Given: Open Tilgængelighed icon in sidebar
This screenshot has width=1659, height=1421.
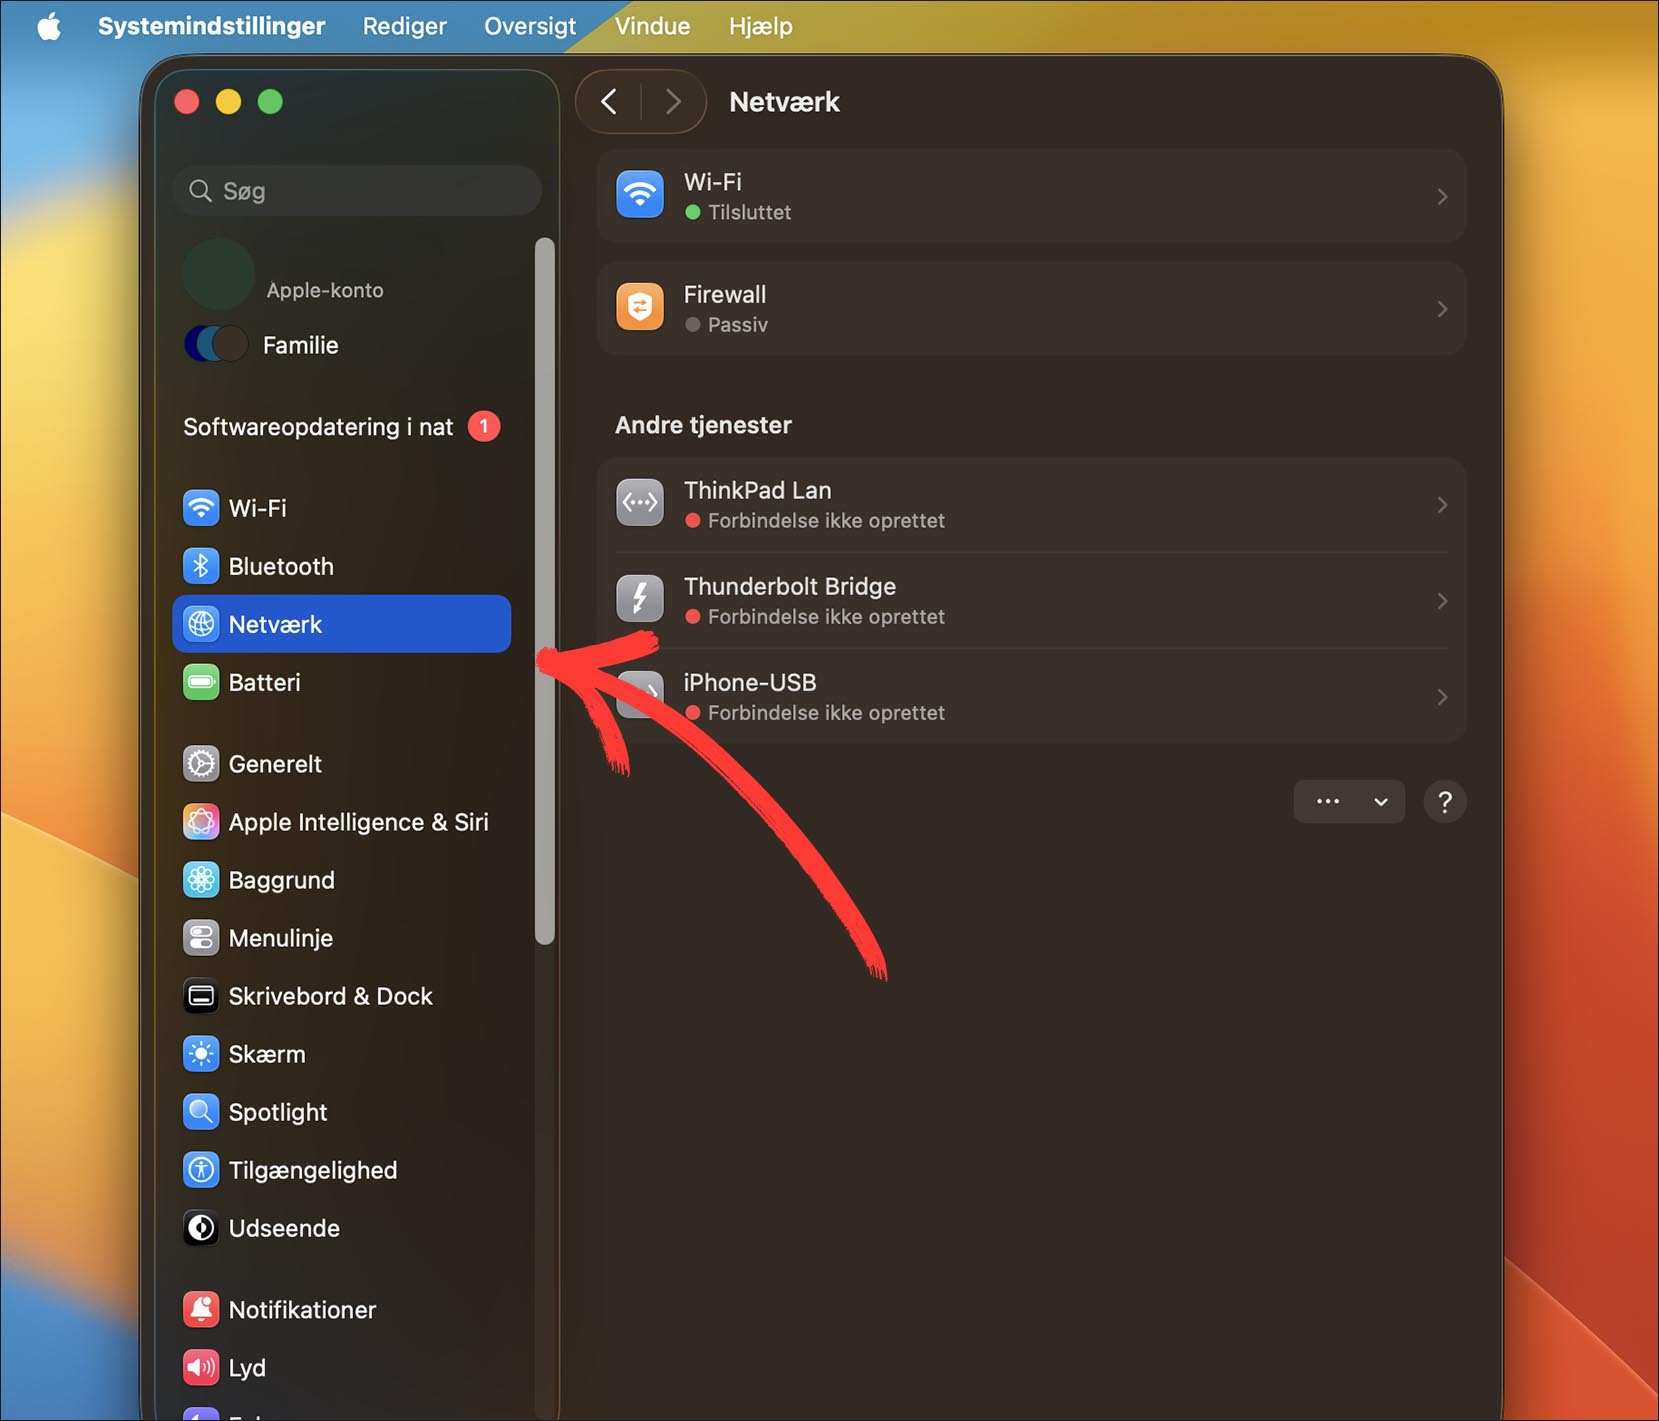Looking at the screenshot, I should click(201, 1170).
